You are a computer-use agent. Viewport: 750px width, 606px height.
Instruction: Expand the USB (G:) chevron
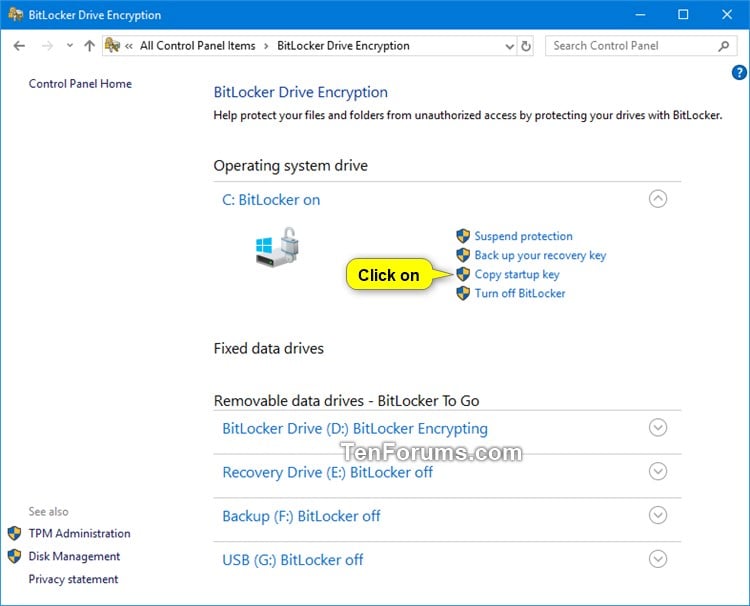coord(658,559)
